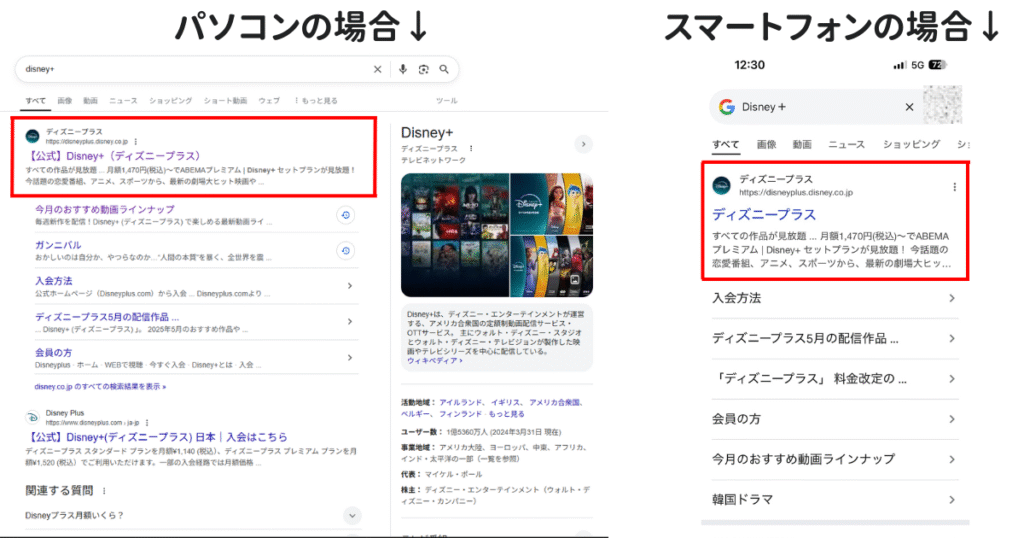Viewport: 1024px width, 538px height.
Task: Expand the phone ディズニープラス5月の配信作品 row
Action: (835, 339)
